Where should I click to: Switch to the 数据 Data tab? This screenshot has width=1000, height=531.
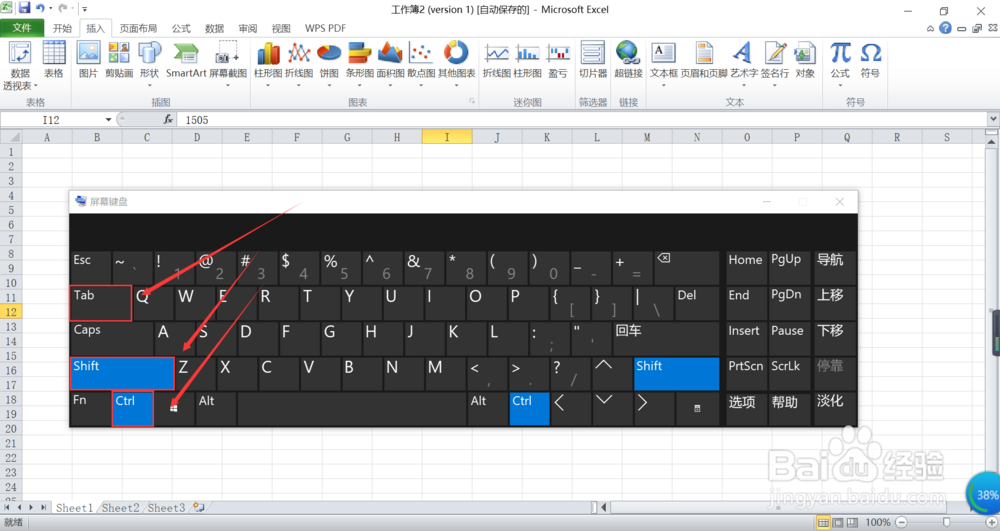(x=214, y=28)
